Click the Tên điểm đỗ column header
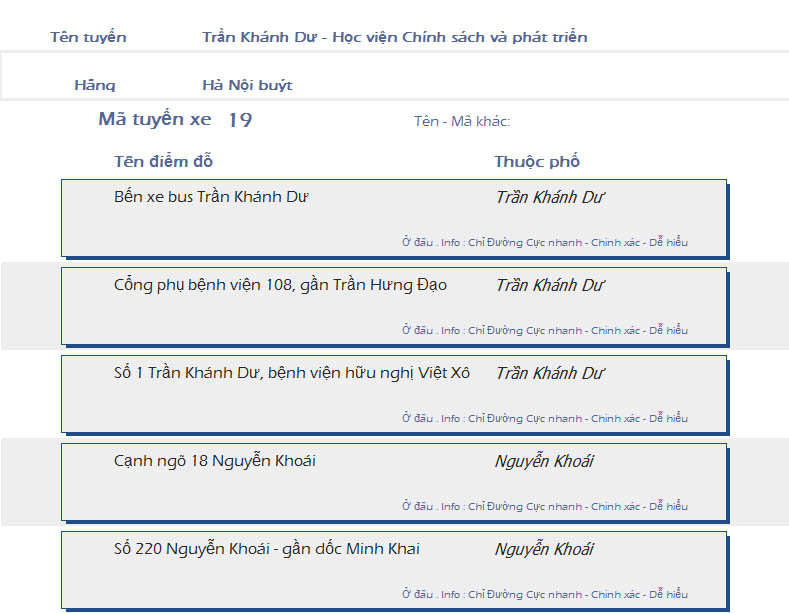The width and height of the screenshot is (789, 613). coord(163,162)
